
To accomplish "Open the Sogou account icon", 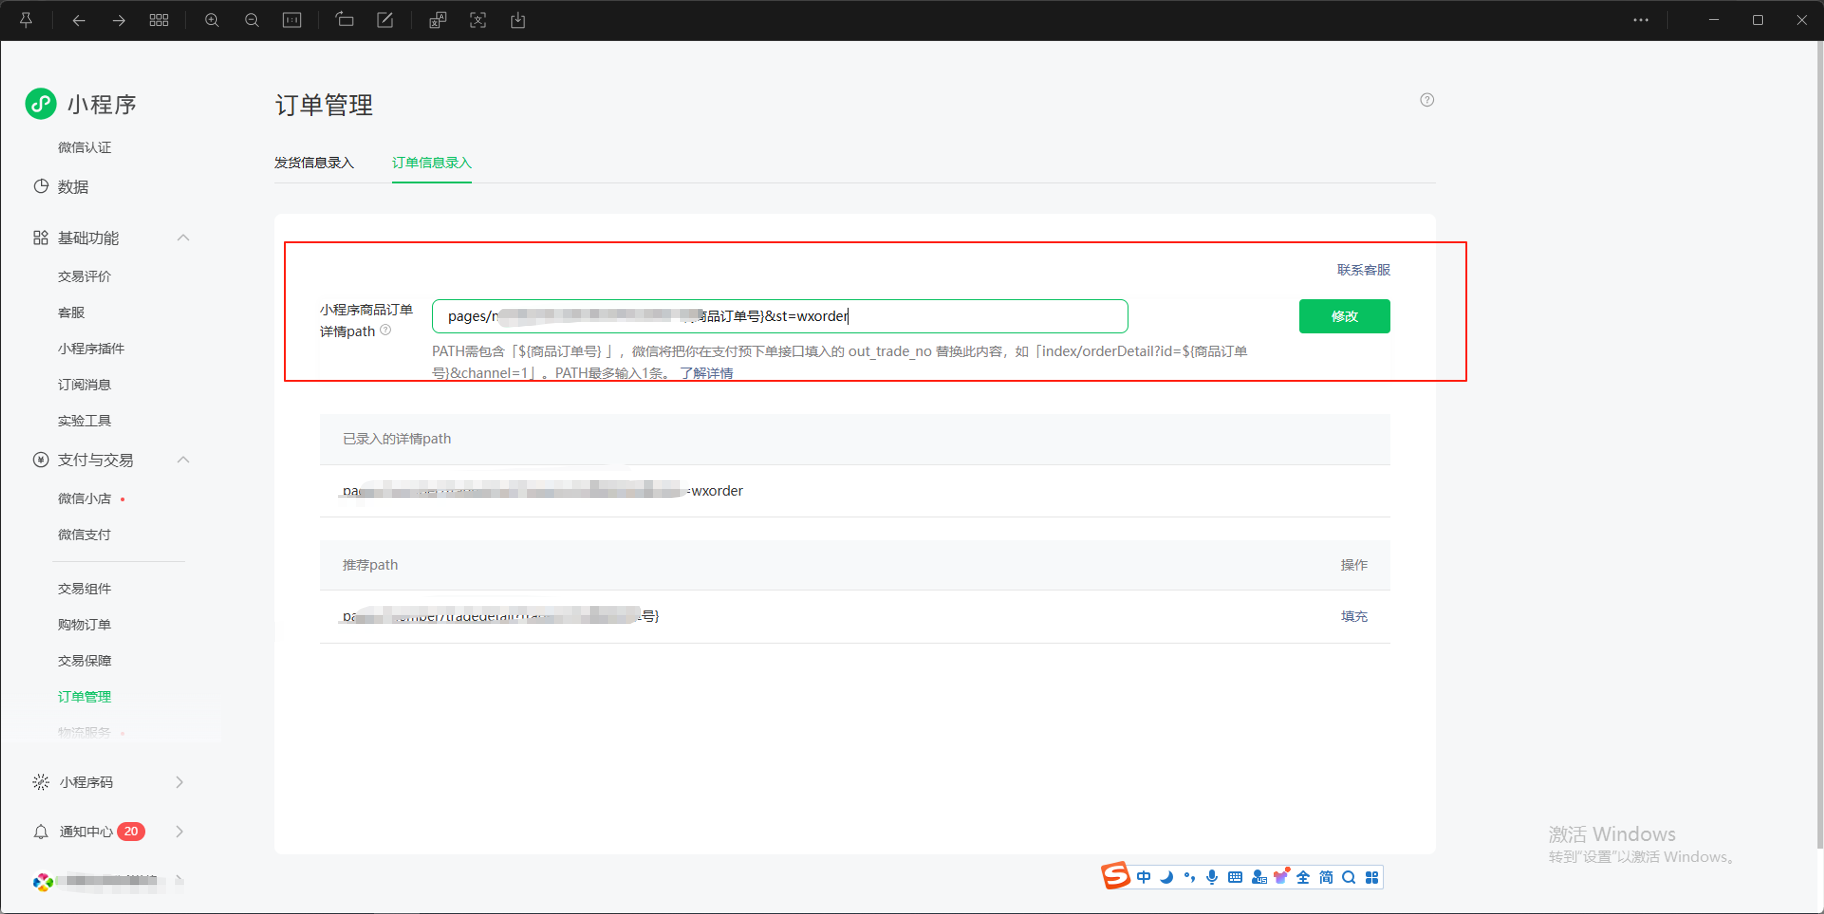I will [1258, 877].
